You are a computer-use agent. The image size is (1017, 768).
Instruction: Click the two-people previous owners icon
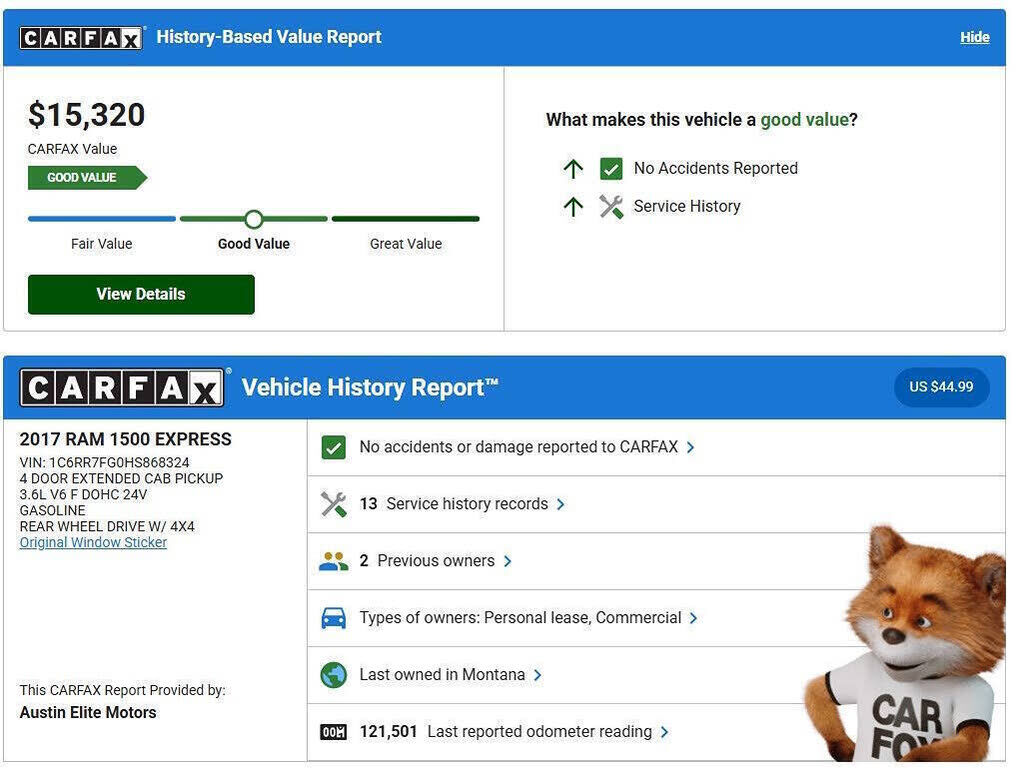pos(333,561)
